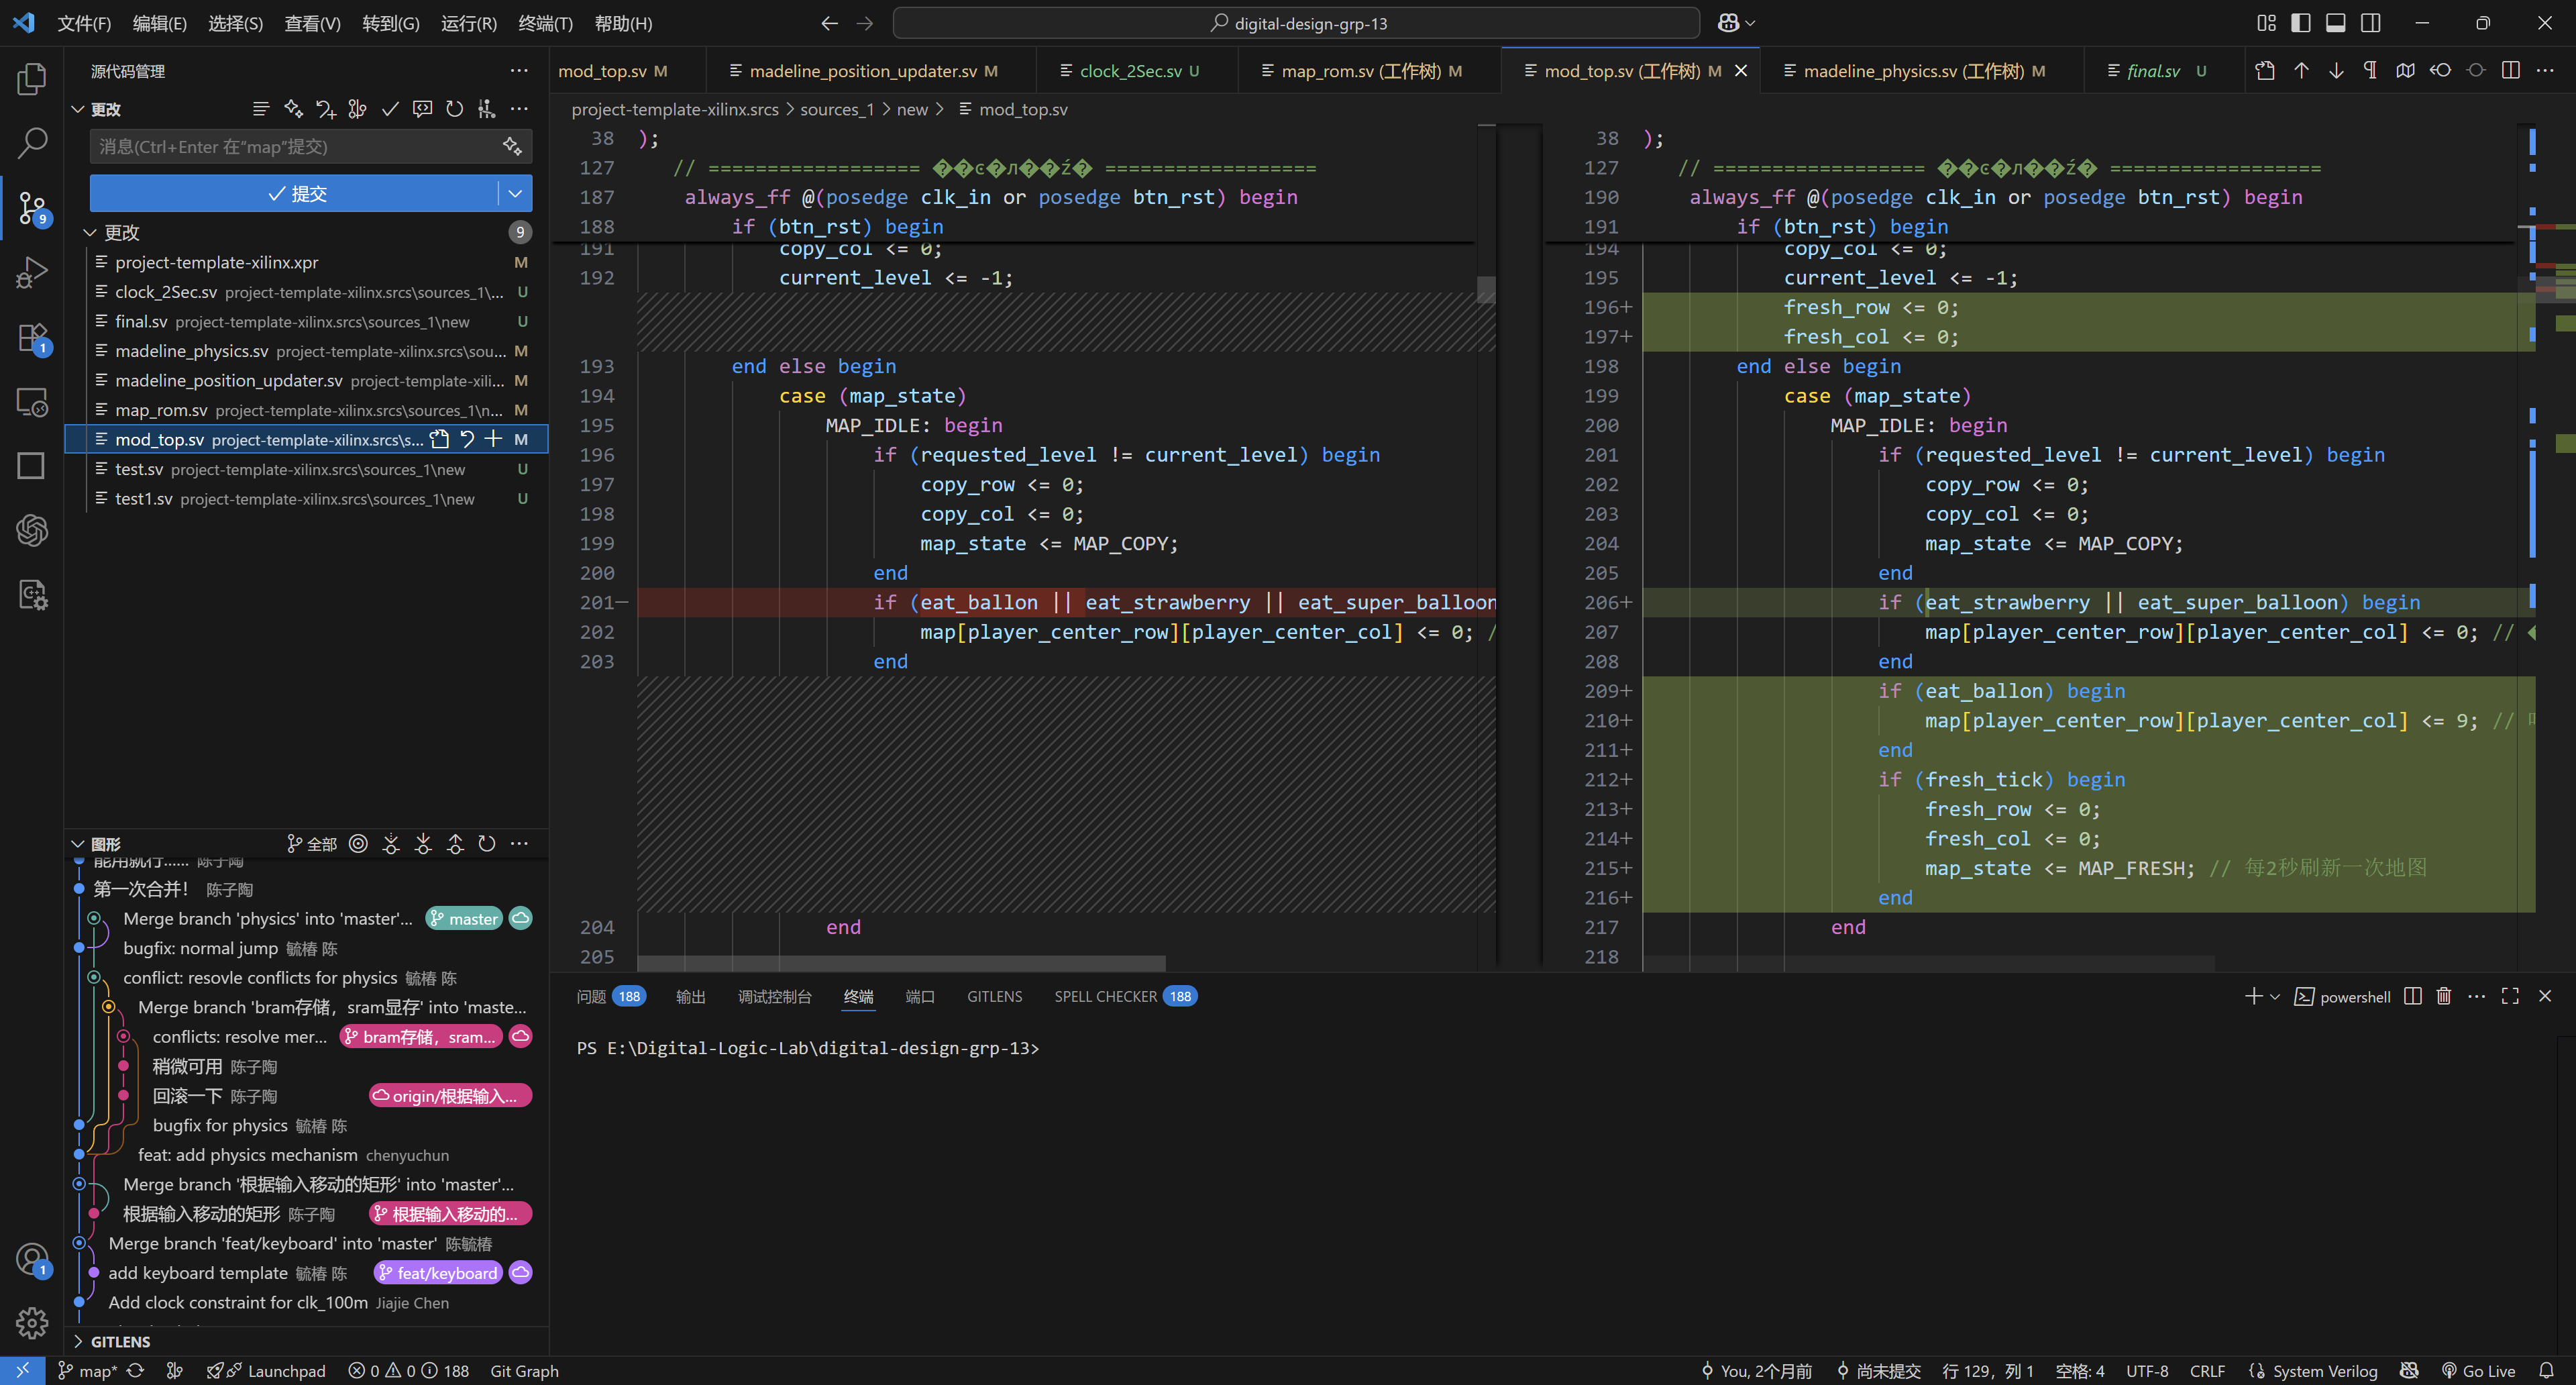Open the Accounts menu in activity bar
2576x1385 pixels.
point(32,1259)
